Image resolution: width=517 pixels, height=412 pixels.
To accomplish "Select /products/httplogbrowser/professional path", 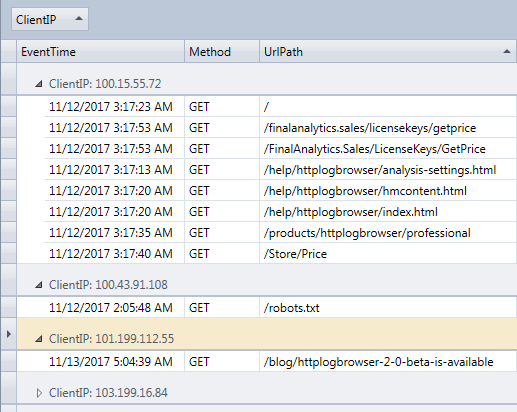I will coord(388,233).
